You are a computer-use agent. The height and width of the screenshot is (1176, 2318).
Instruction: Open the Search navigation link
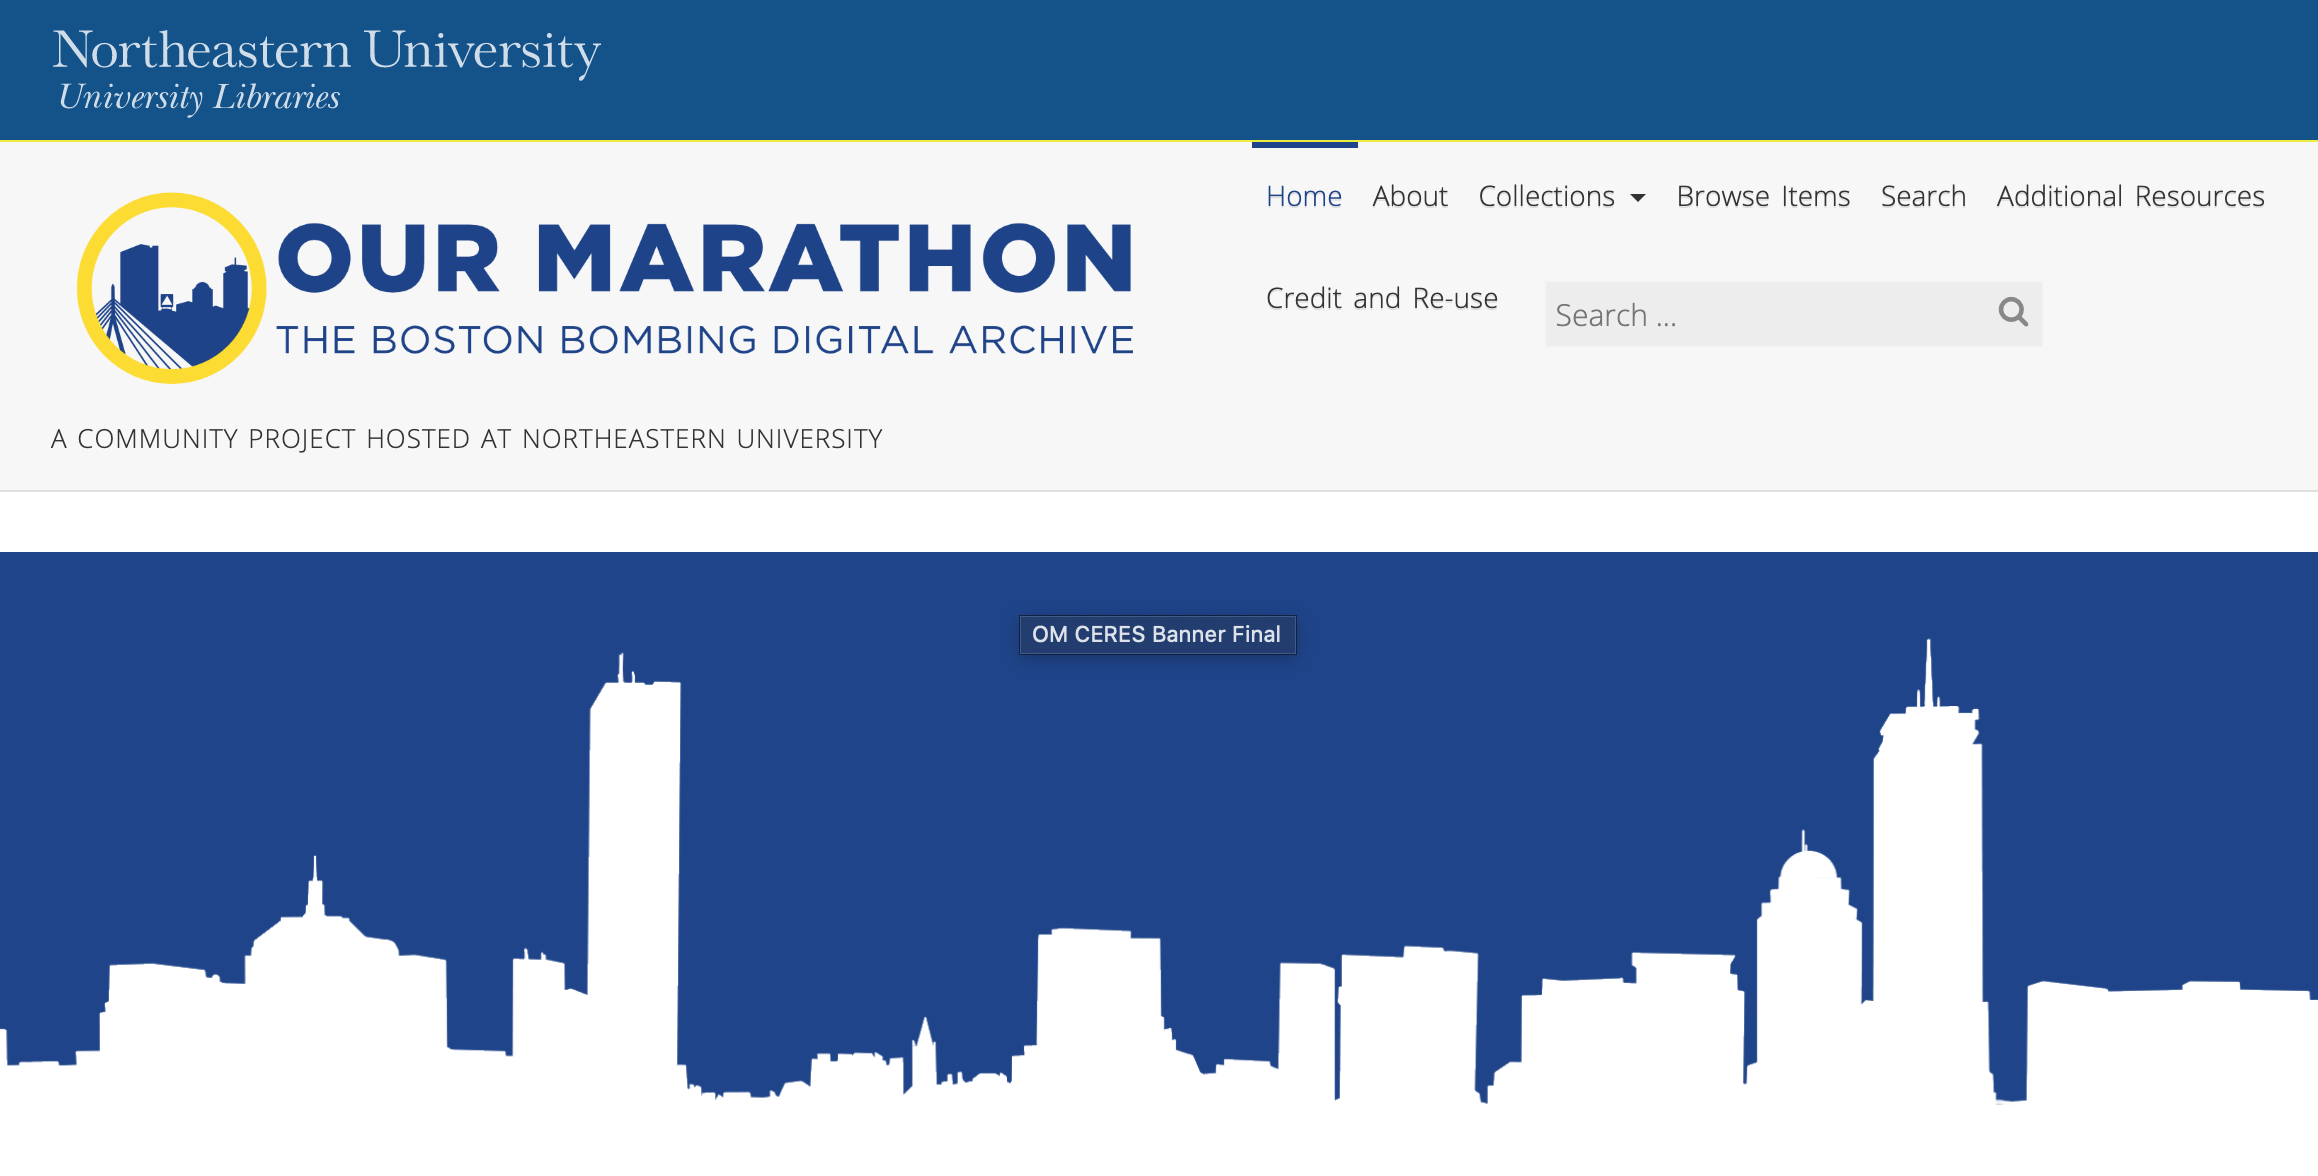click(x=1922, y=197)
